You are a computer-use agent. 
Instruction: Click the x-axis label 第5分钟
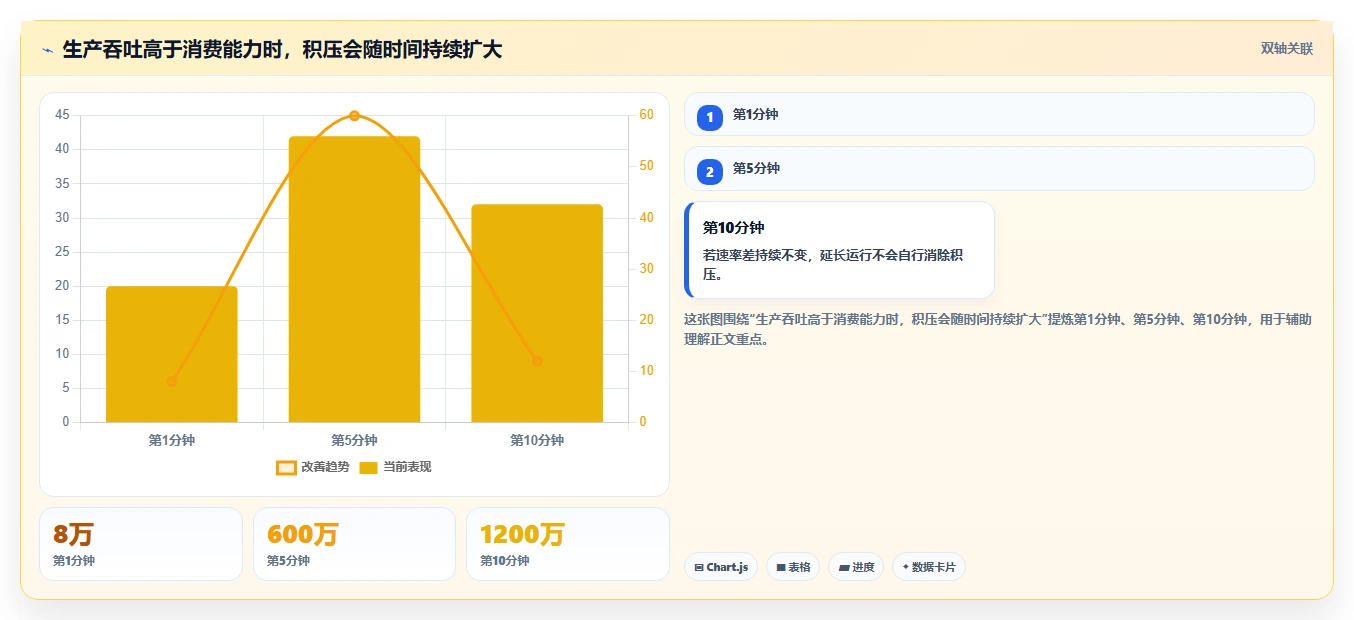click(x=354, y=440)
